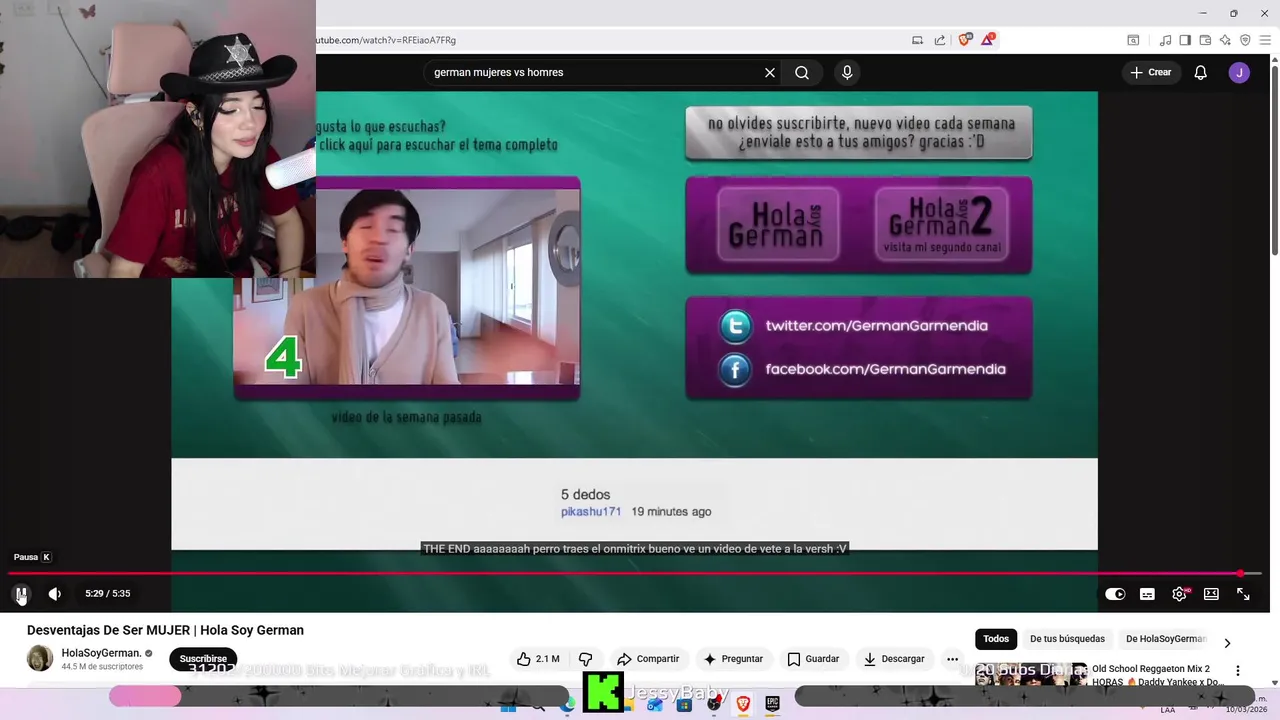Image resolution: width=1280 pixels, height=720 pixels.
Task: Open more actions three-dot menu
Action: [x=953, y=659]
